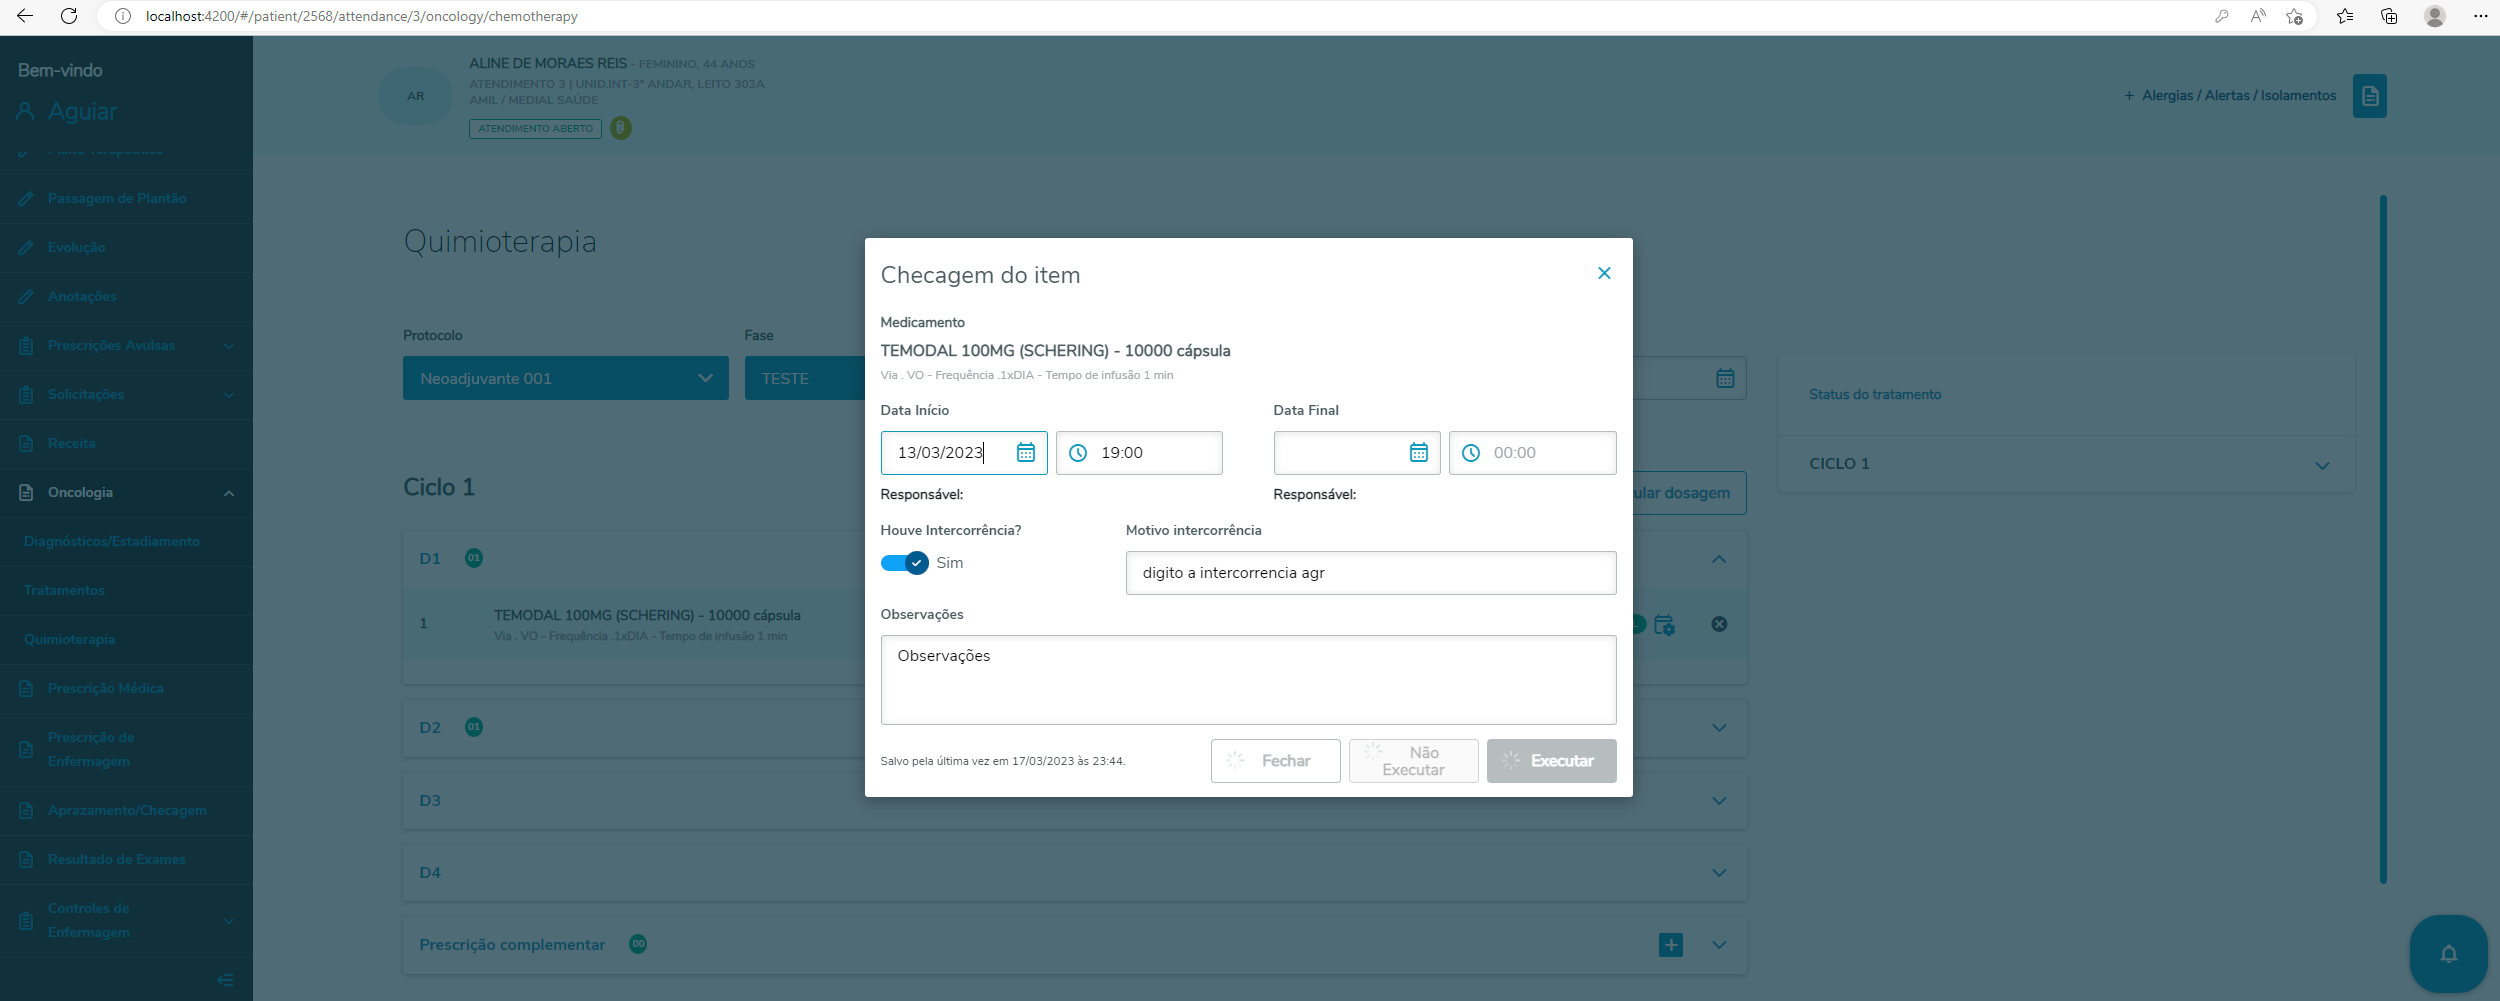The width and height of the screenshot is (2500, 1001).
Task: Click the Aguiar user profile name
Action: 82,112
